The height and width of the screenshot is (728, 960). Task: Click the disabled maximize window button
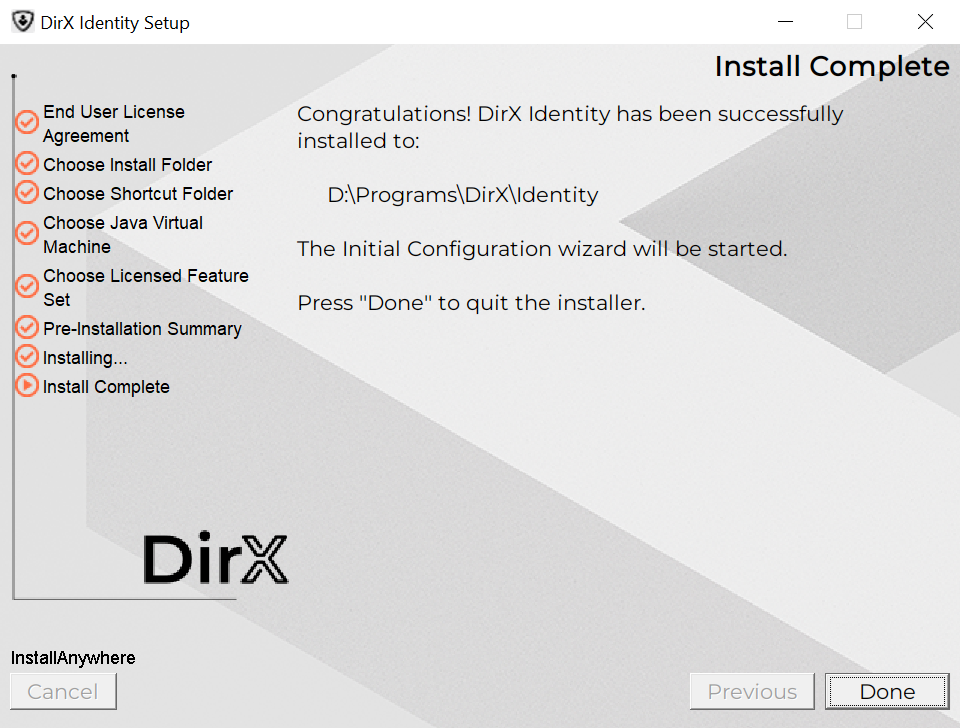coord(854,22)
